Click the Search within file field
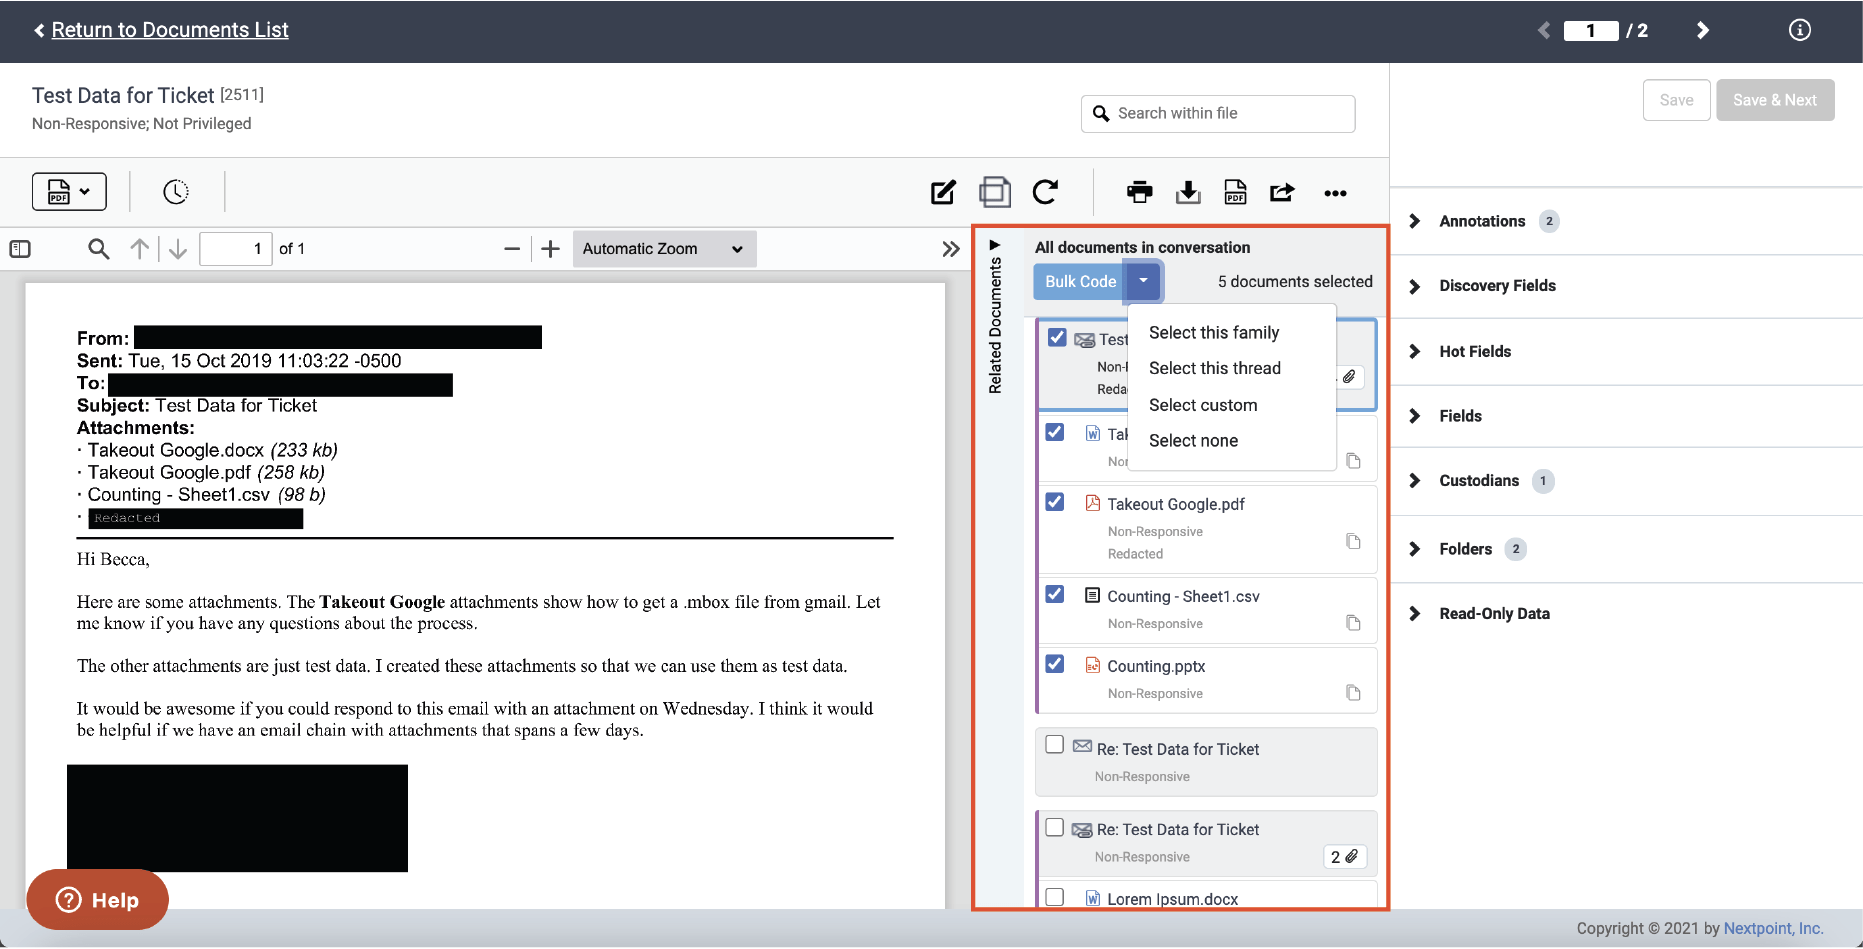Viewport: 1863px width, 949px height. tap(1218, 114)
